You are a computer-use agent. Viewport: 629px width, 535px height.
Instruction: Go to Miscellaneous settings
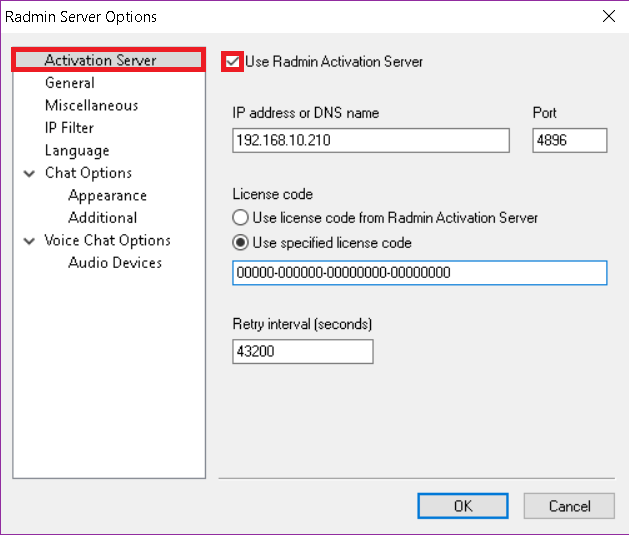tap(91, 105)
